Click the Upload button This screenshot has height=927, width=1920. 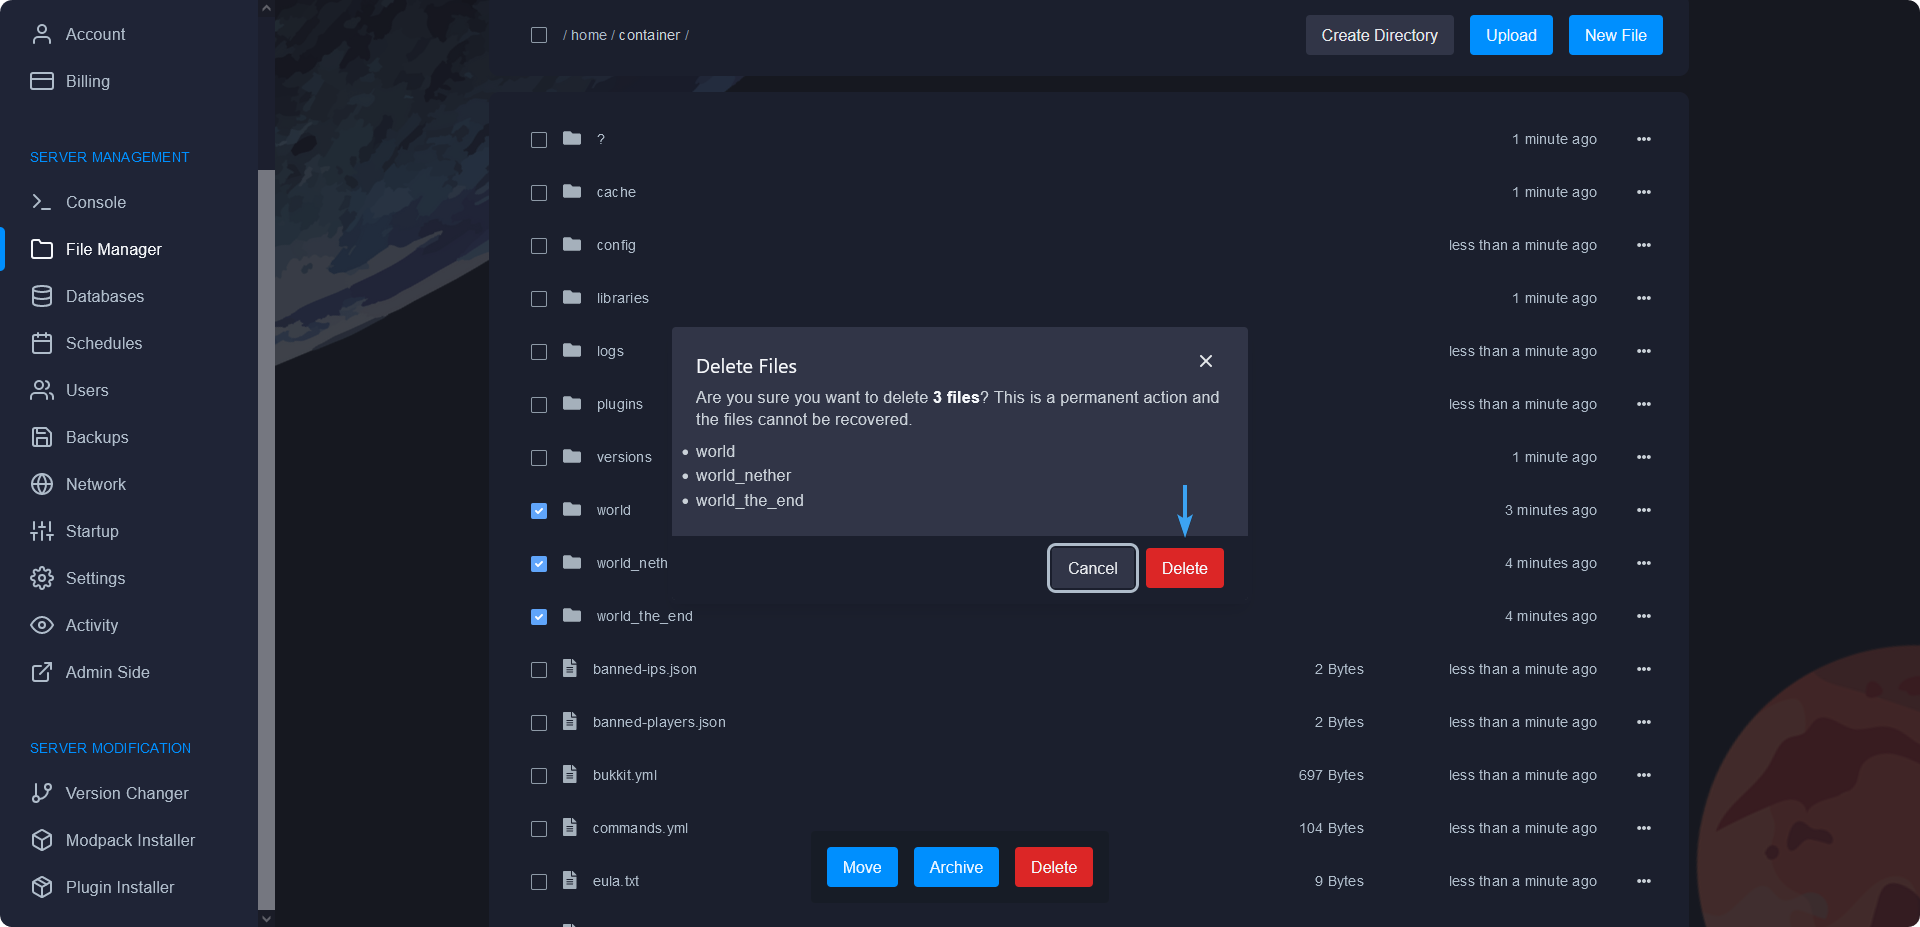click(x=1511, y=35)
